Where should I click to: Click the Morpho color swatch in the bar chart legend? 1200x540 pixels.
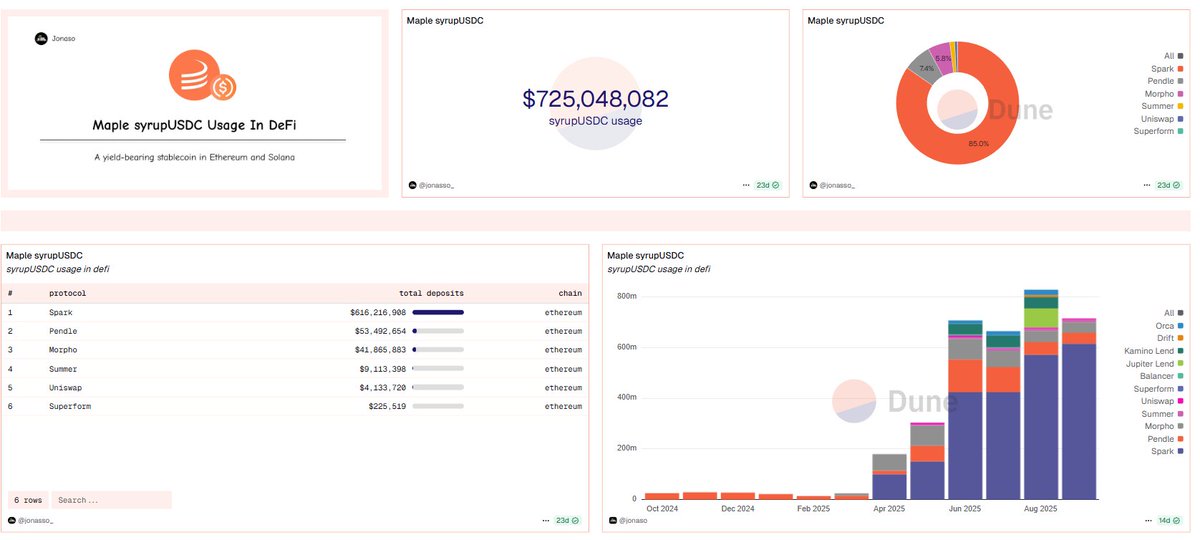[1181, 426]
